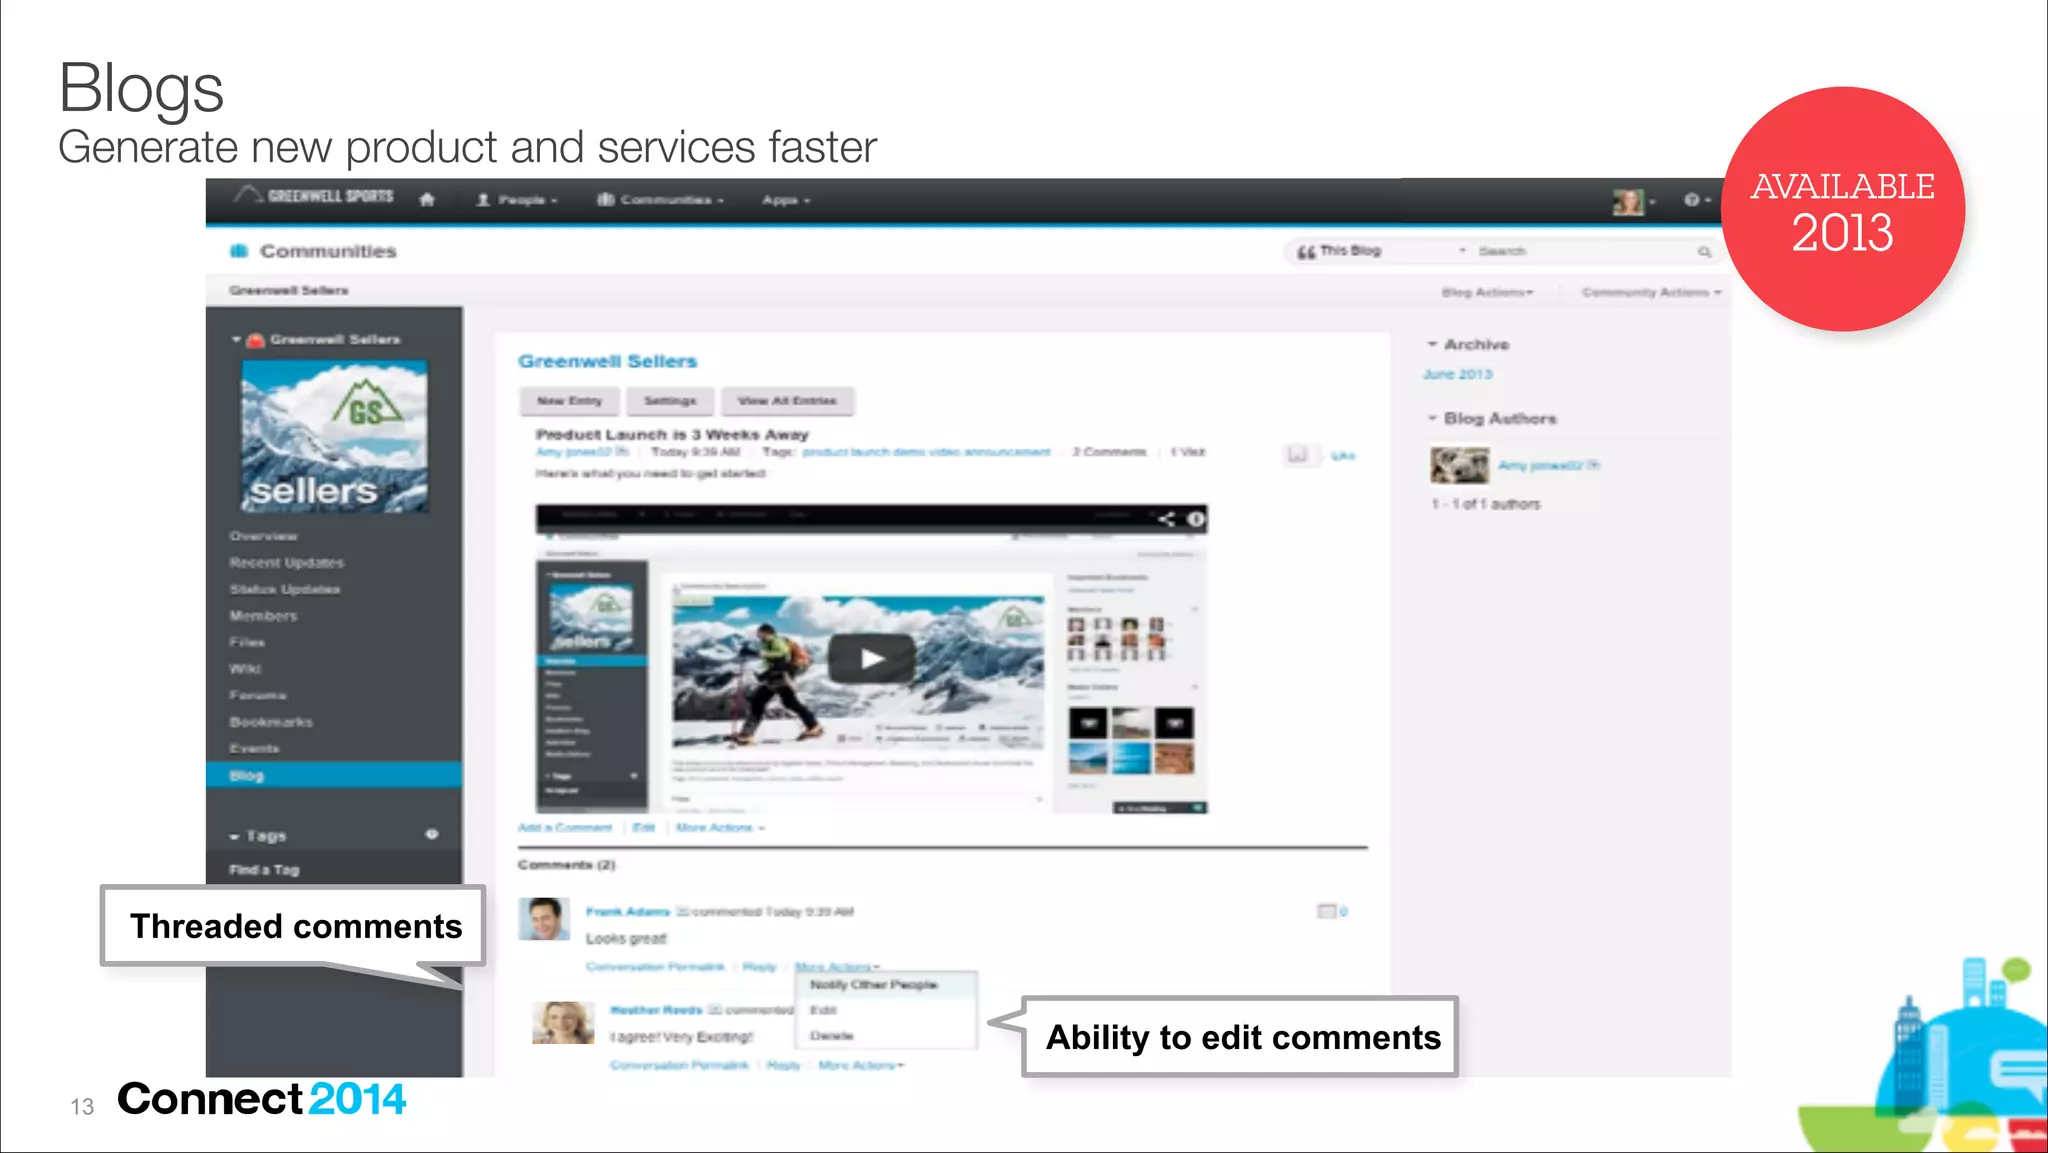Open More Actions under Heather Reeds comment
This screenshot has height=1153, width=2048.
click(861, 1066)
